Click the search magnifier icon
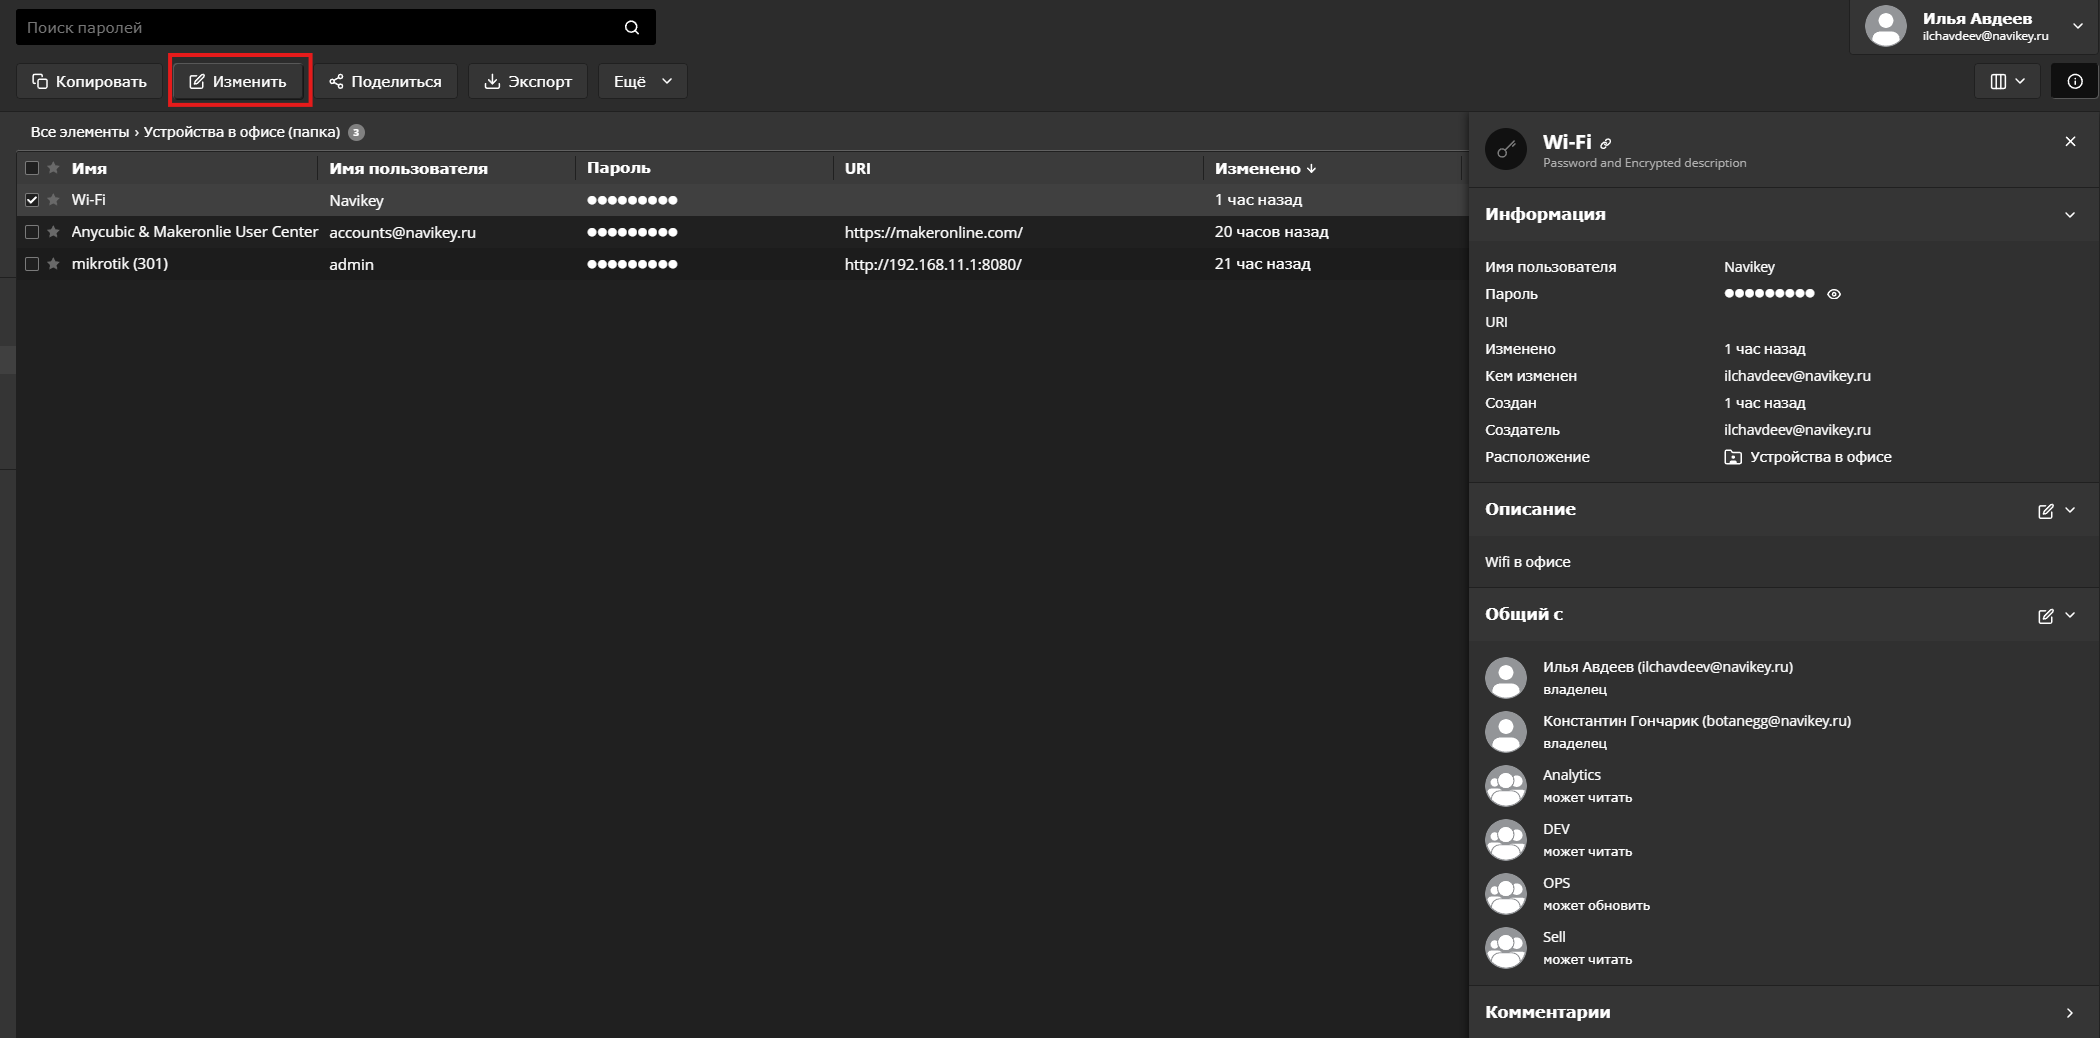2100x1038 pixels. pos(632,28)
